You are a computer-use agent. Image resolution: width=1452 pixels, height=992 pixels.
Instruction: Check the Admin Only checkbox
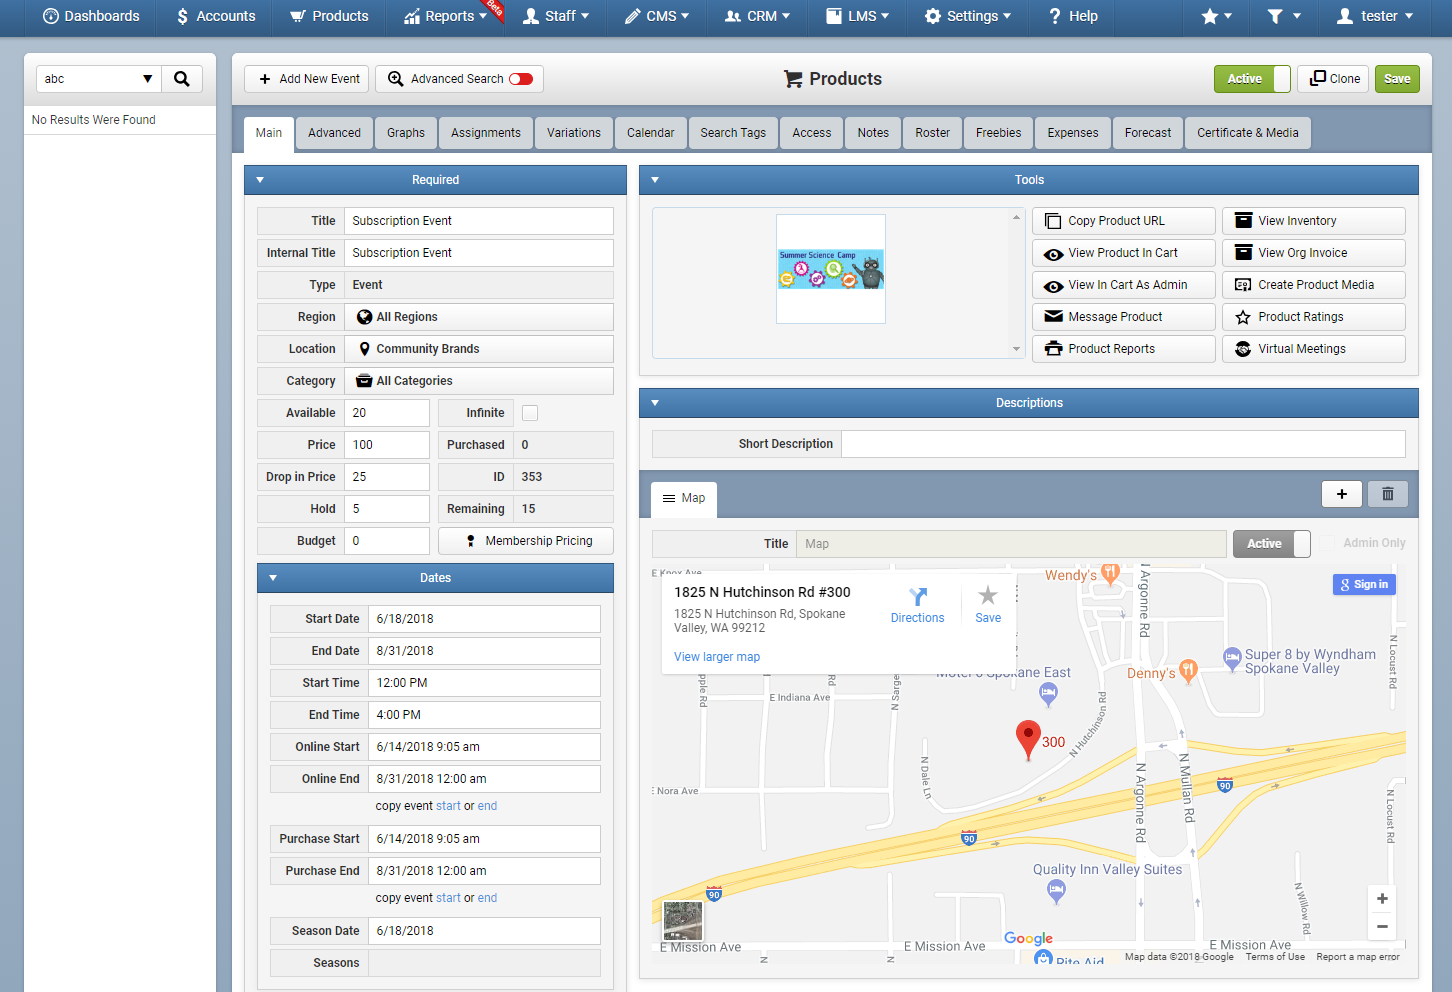click(1327, 543)
